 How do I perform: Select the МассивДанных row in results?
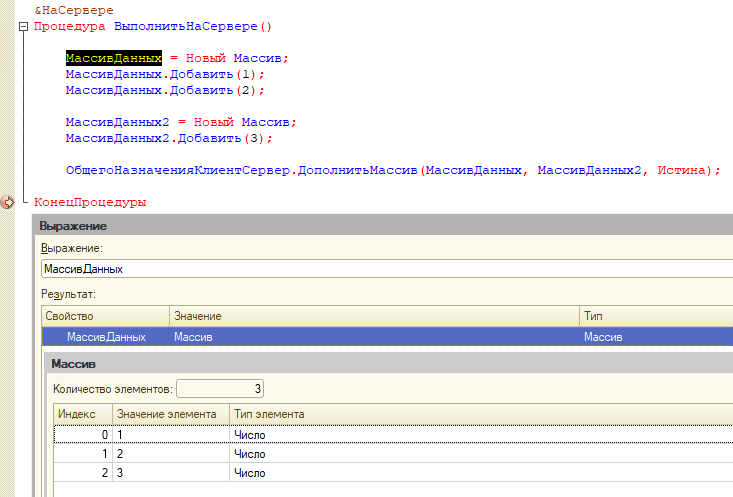coord(106,338)
